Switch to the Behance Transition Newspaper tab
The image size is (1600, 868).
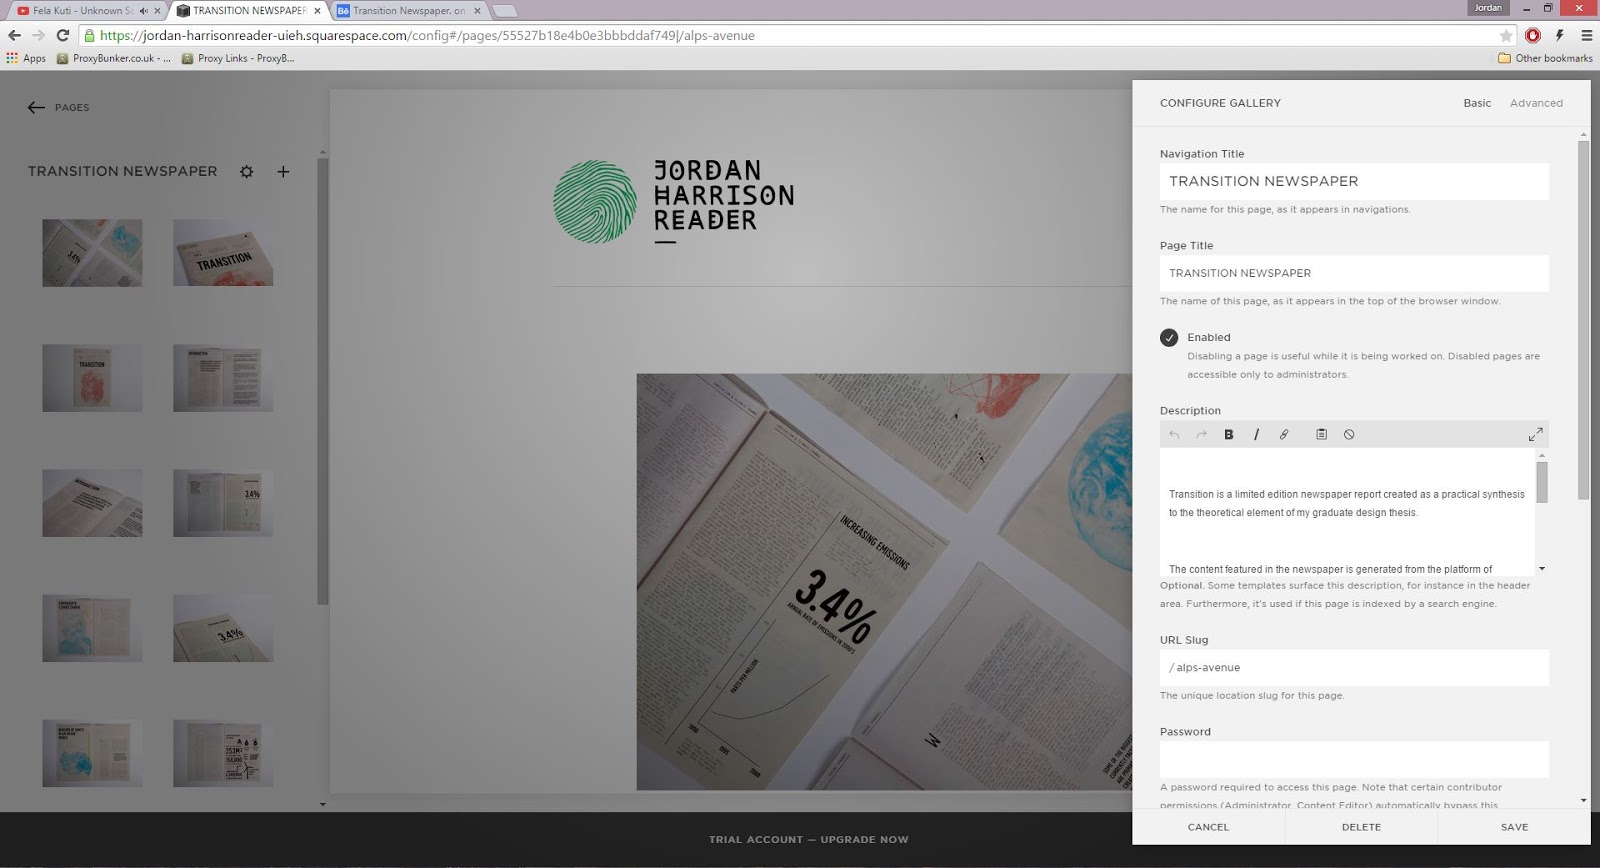408,11
